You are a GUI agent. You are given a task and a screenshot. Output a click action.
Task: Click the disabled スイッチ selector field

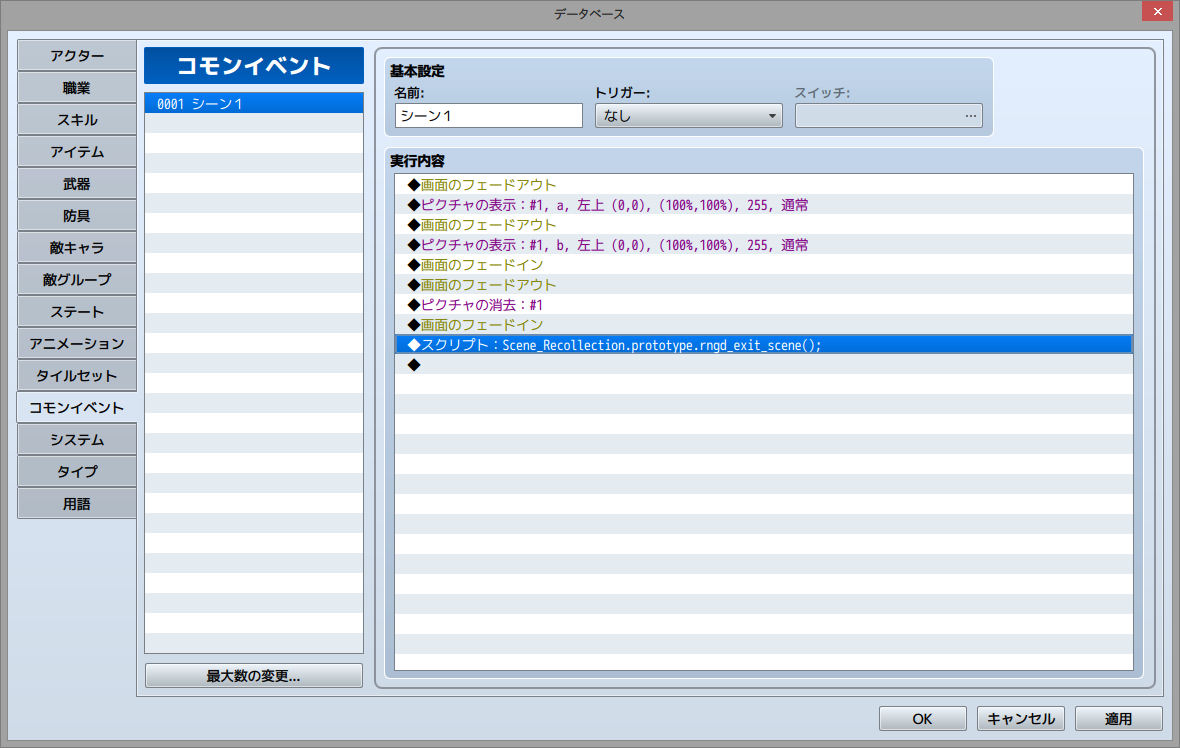point(889,116)
